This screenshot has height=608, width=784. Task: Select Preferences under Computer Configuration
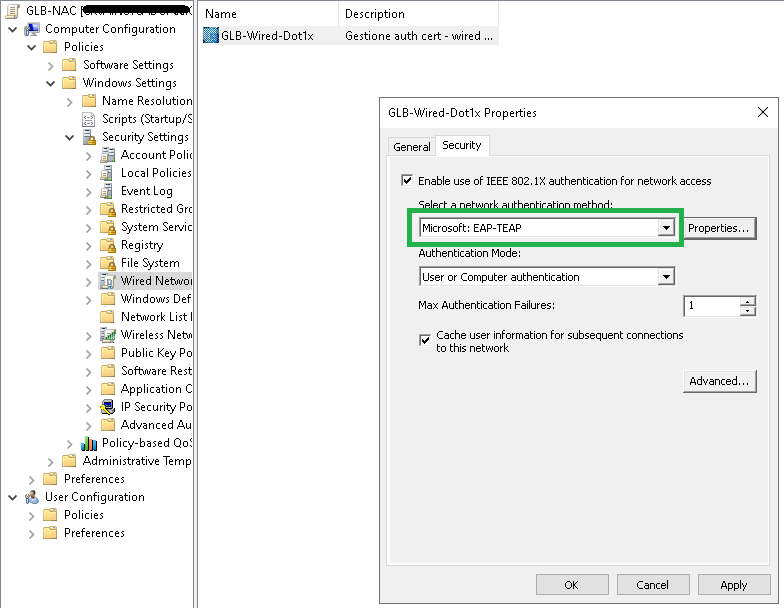coord(94,479)
